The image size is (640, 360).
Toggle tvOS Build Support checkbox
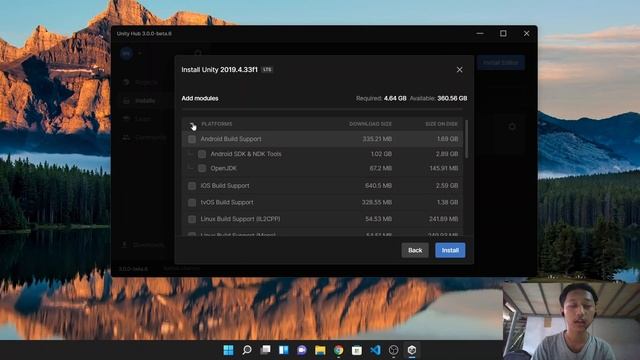[192, 202]
